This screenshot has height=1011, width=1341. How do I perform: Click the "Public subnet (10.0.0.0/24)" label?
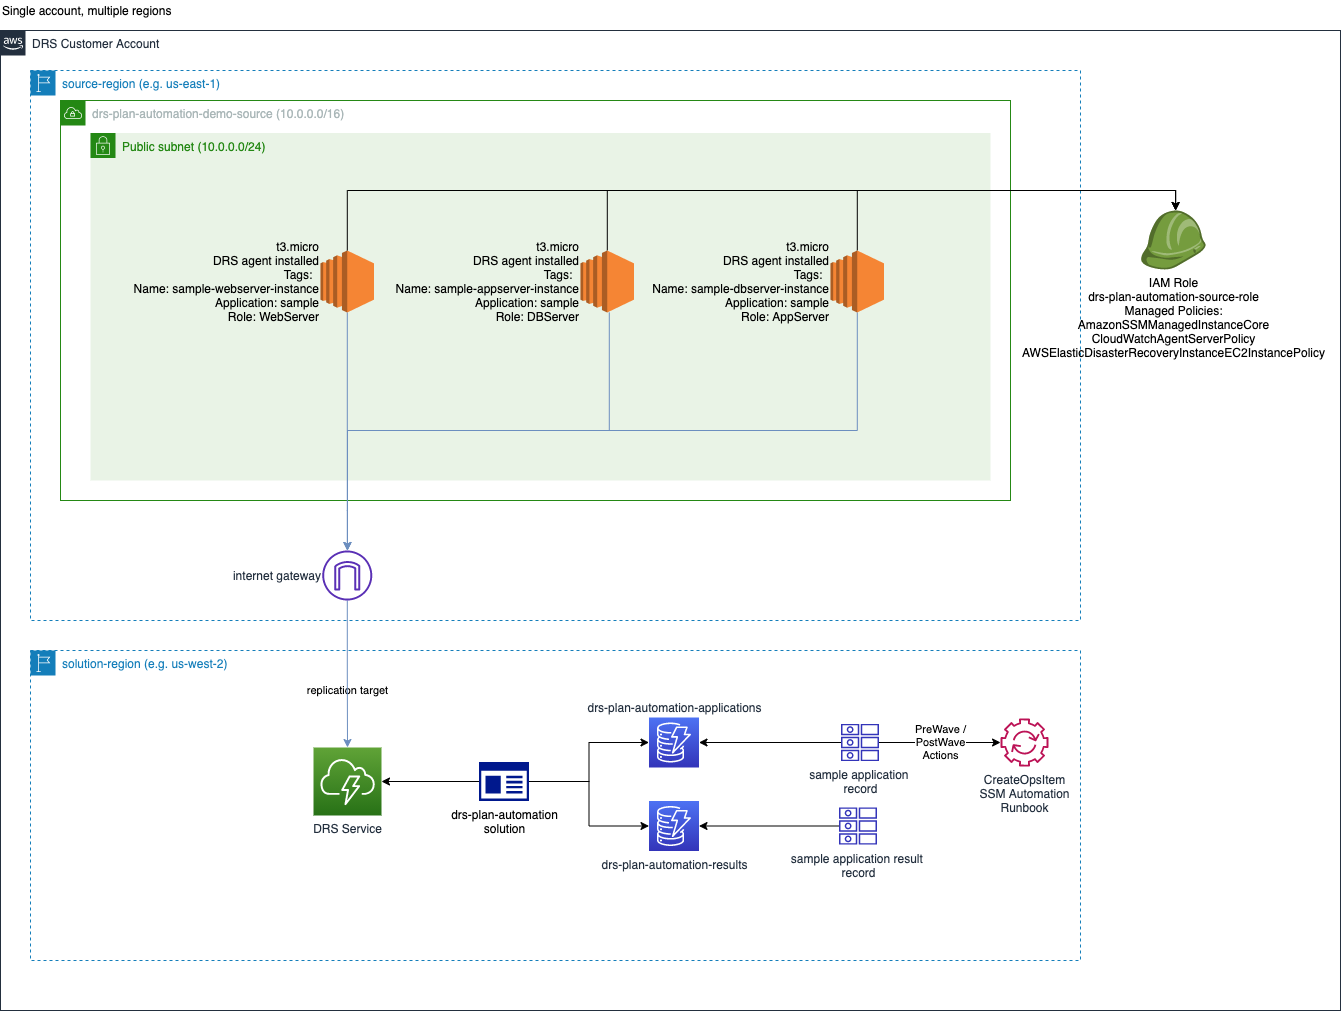pos(194,147)
